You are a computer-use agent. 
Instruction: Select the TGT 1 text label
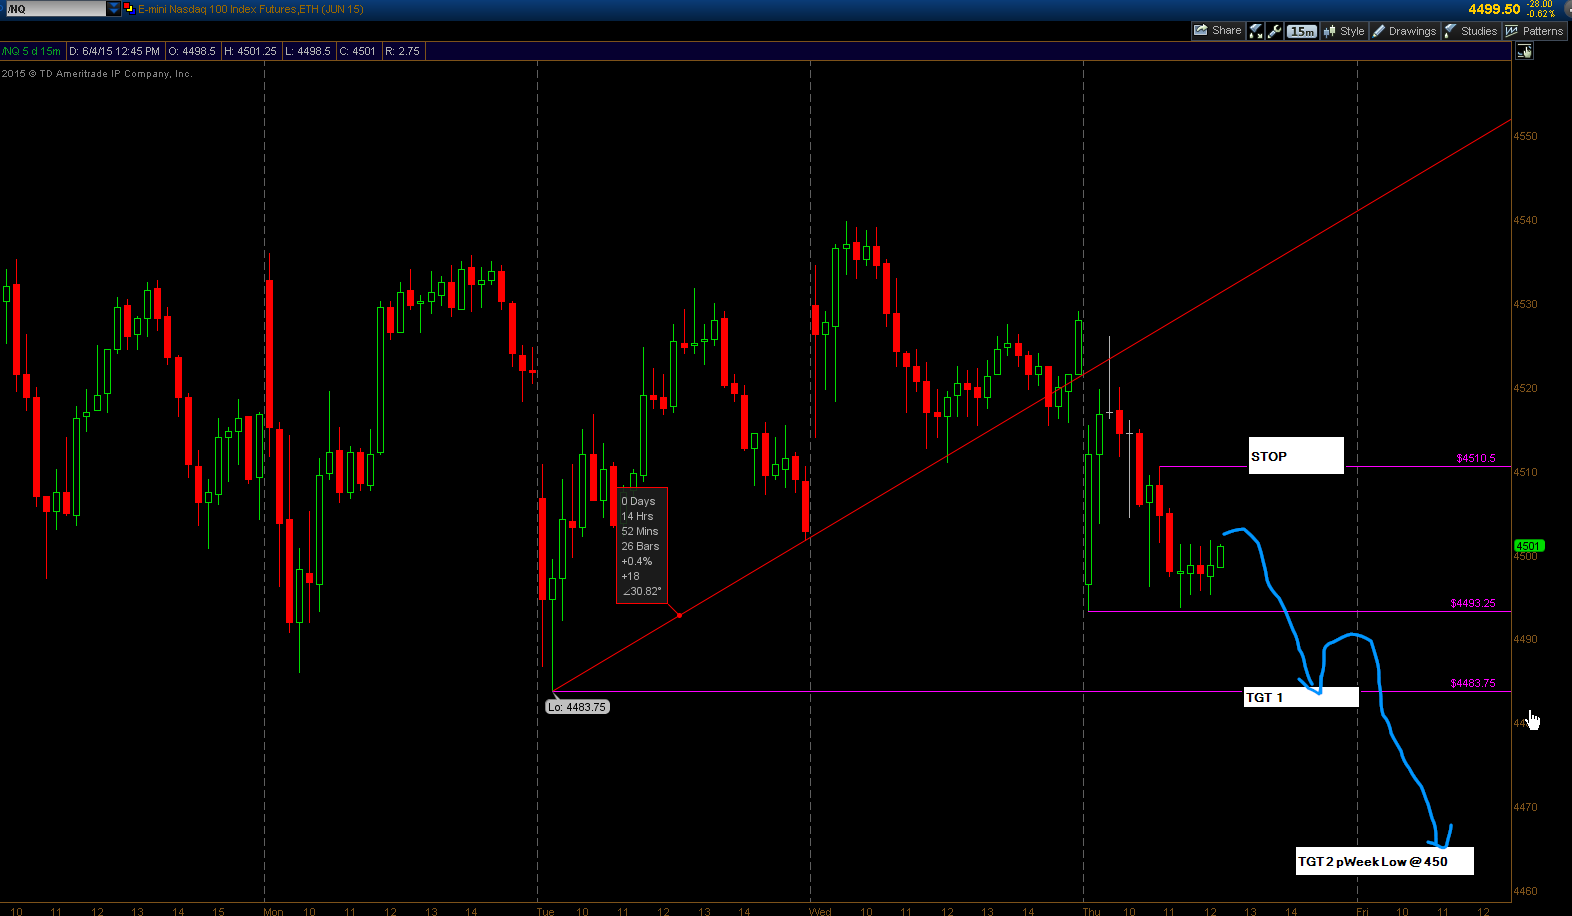(1301, 697)
